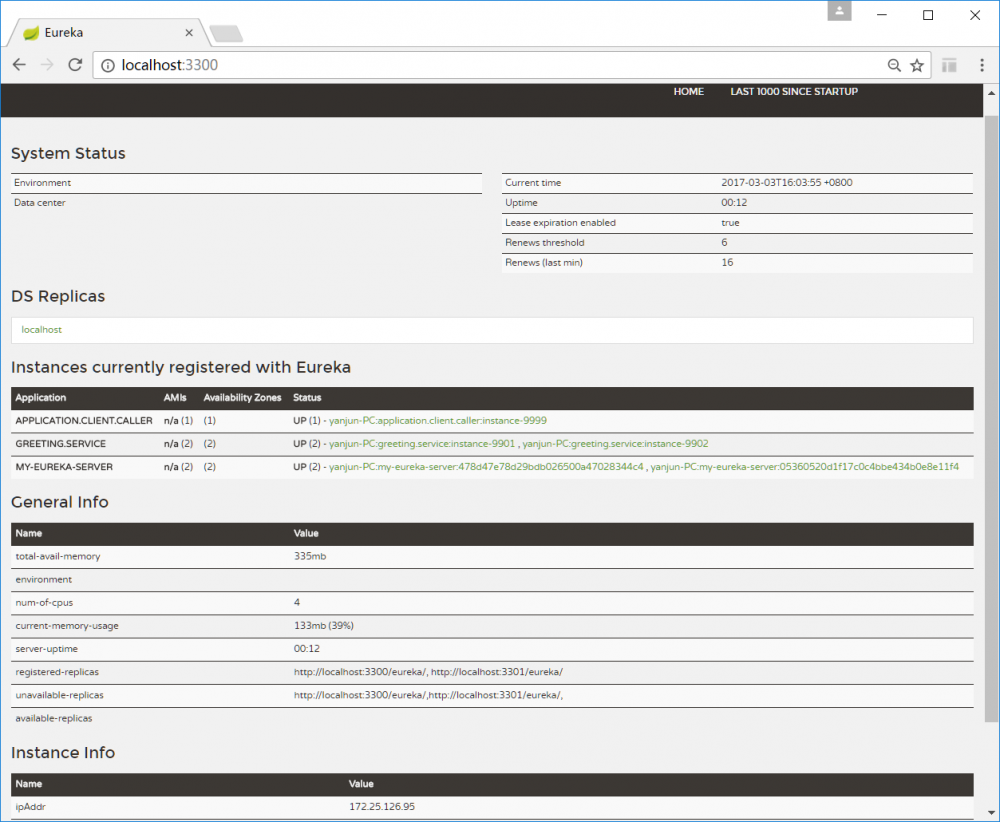The image size is (1000, 822).
Task: Click the Instance Info heading
Action: 63,752
